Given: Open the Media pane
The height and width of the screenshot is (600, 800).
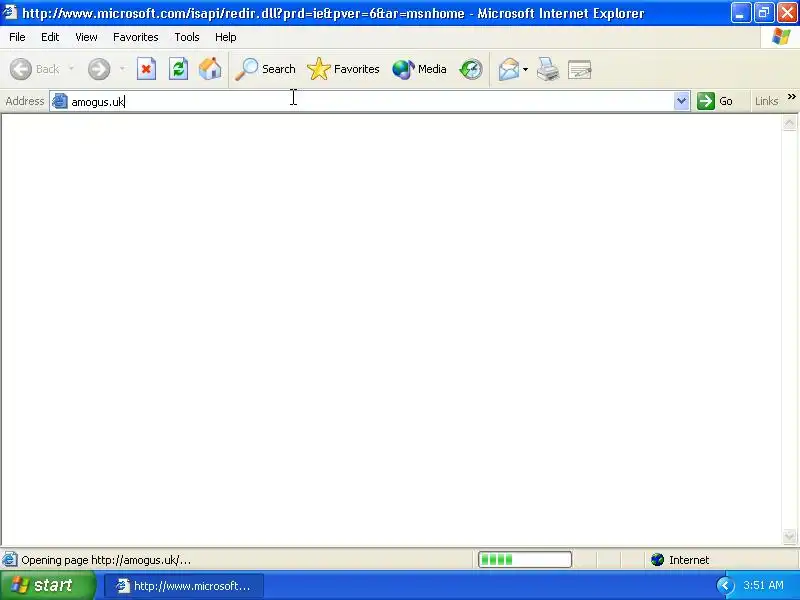Looking at the screenshot, I should [419, 69].
